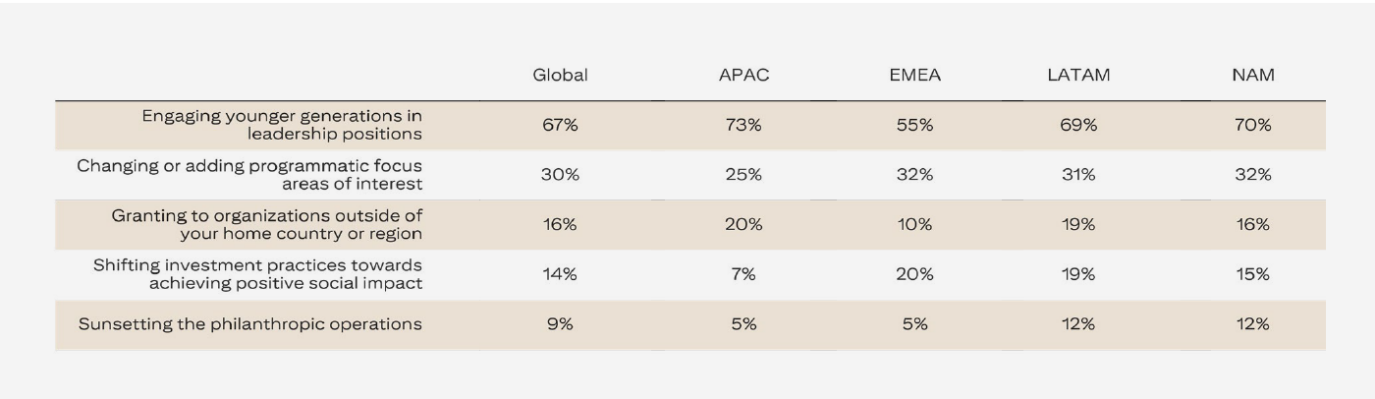1375x399 pixels.
Task: Click the APAC column header
Action: [741, 76]
